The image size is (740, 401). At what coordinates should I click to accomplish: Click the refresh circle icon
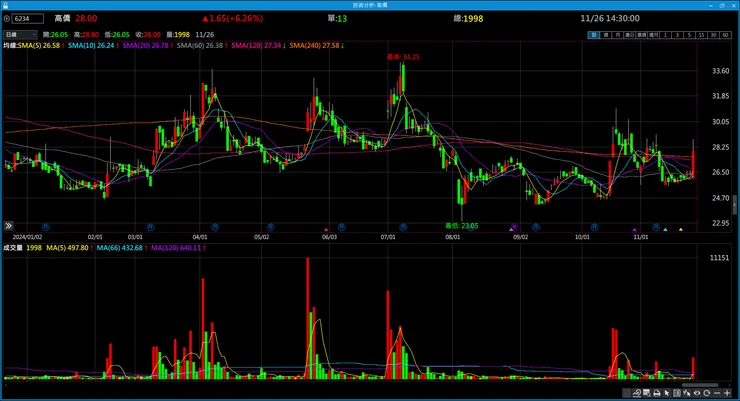[x=706, y=393]
